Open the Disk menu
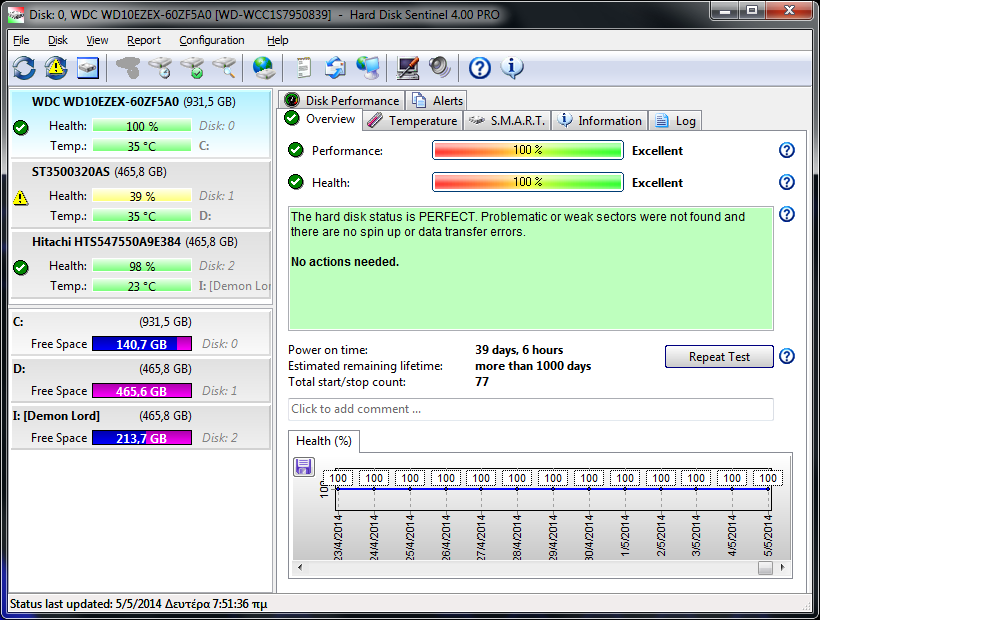The height and width of the screenshot is (630, 1008). (58, 40)
